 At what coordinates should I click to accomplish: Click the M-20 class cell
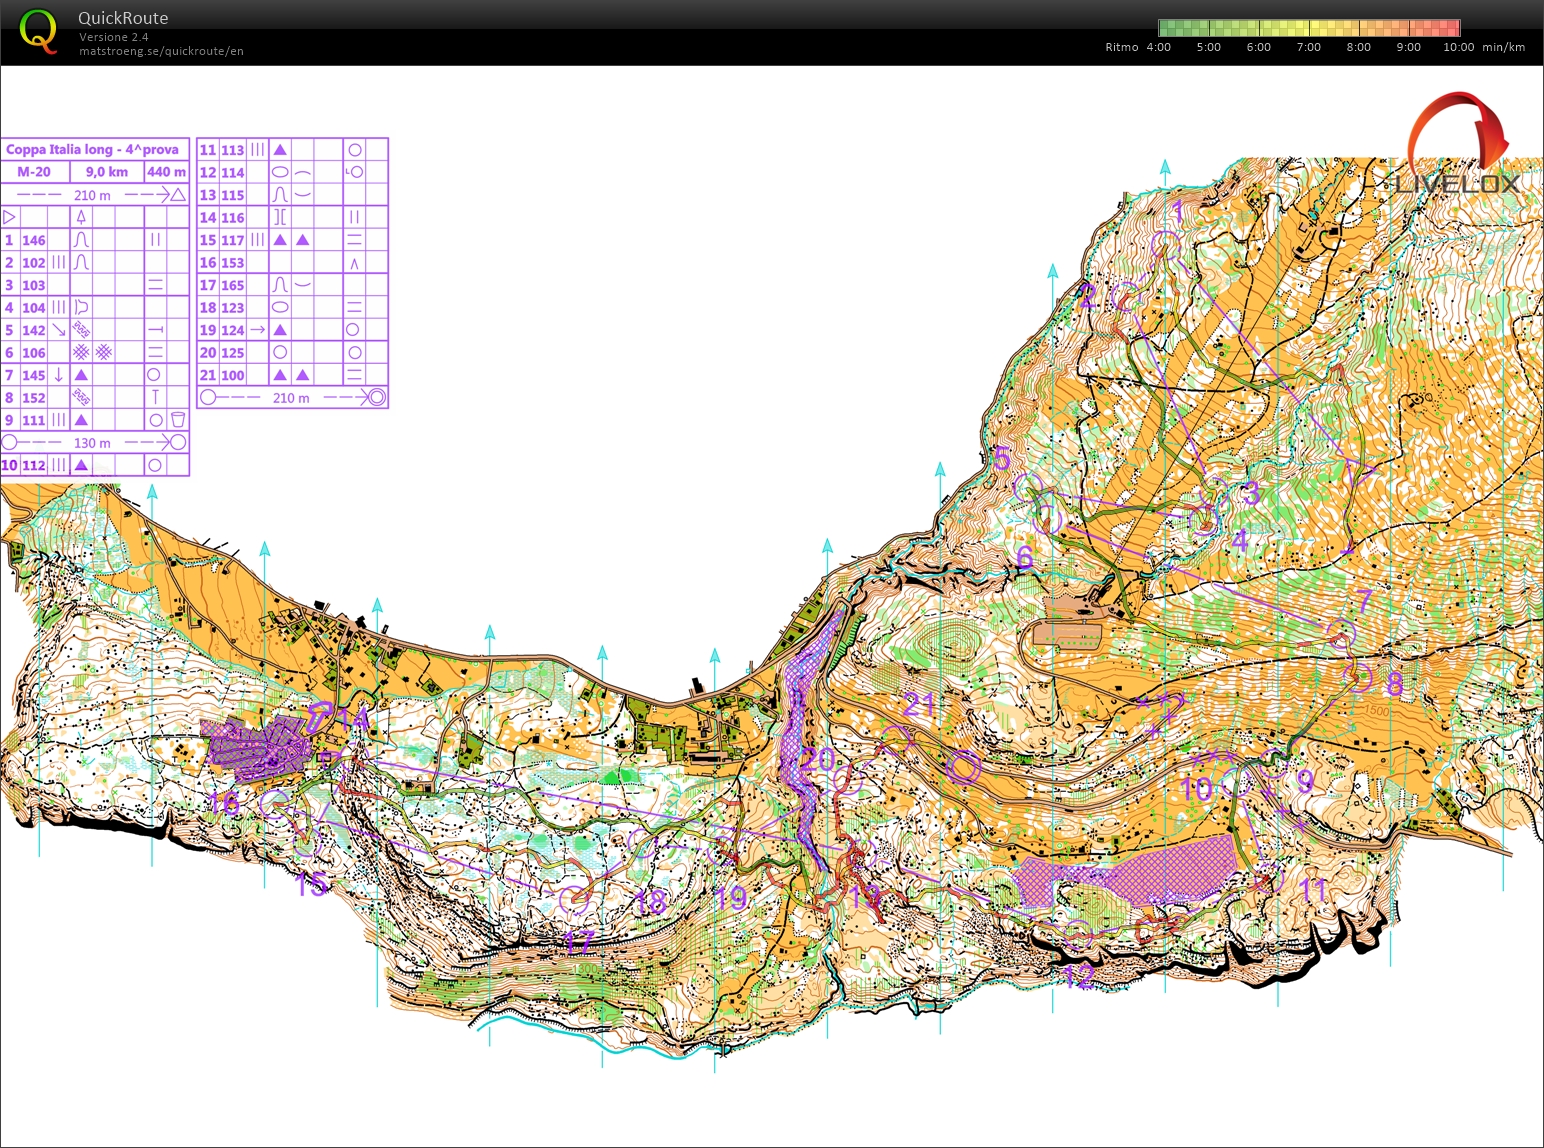[x=34, y=172]
